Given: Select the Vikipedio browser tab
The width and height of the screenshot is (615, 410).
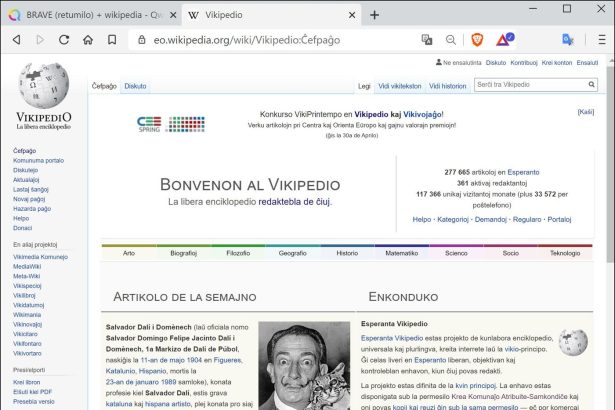Looking at the screenshot, I should (272, 15).
